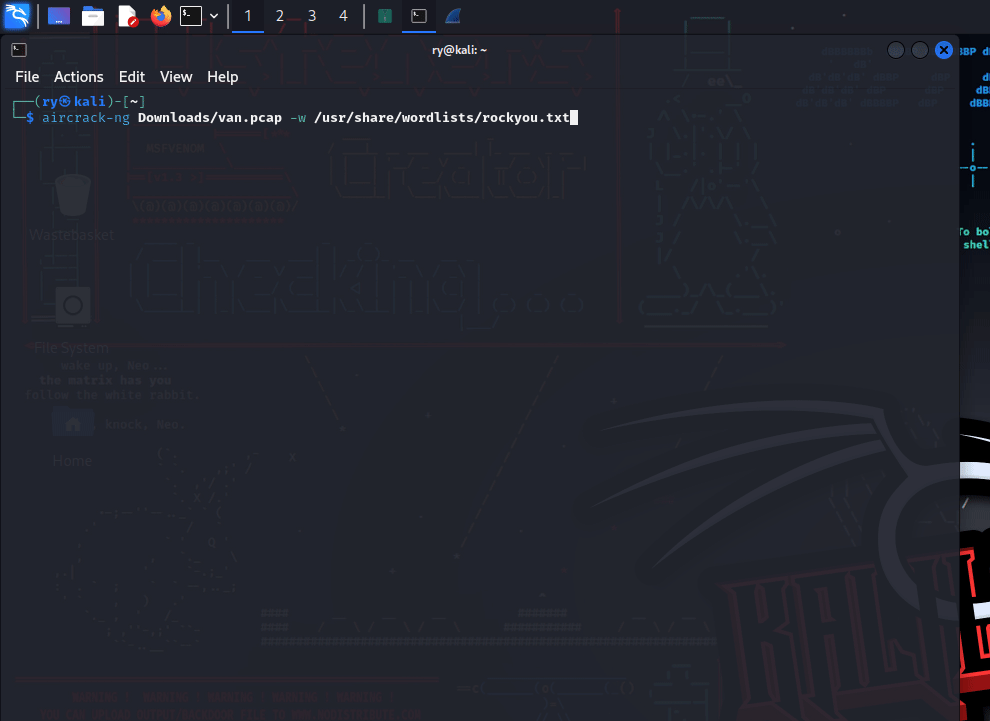Click the aircrack-ng command text

click(x=86, y=118)
